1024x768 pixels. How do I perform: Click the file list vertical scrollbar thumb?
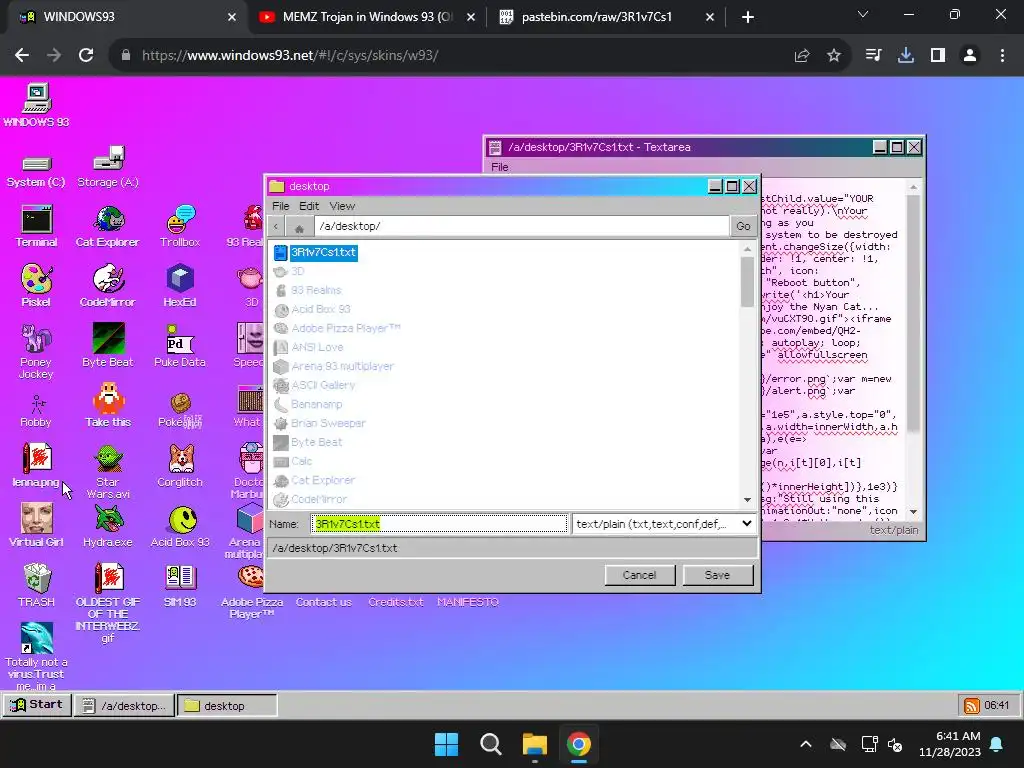748,281
